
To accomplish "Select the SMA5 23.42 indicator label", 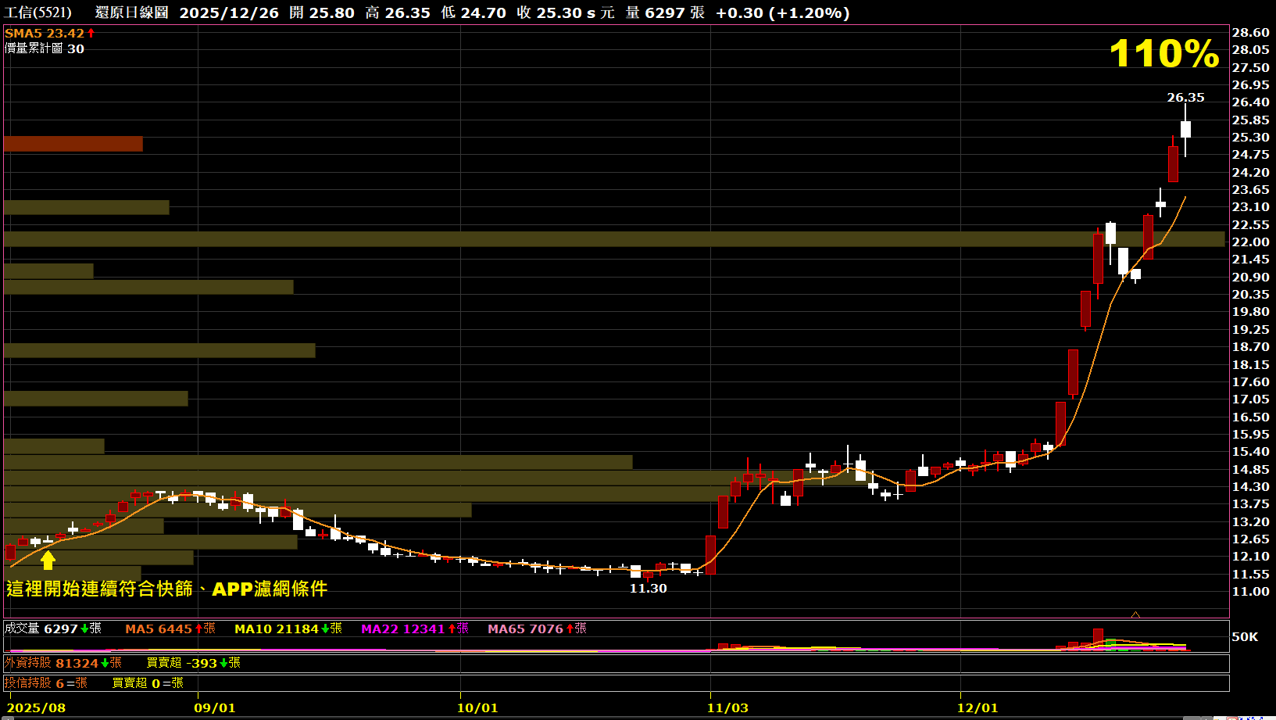I will point(50,33).
